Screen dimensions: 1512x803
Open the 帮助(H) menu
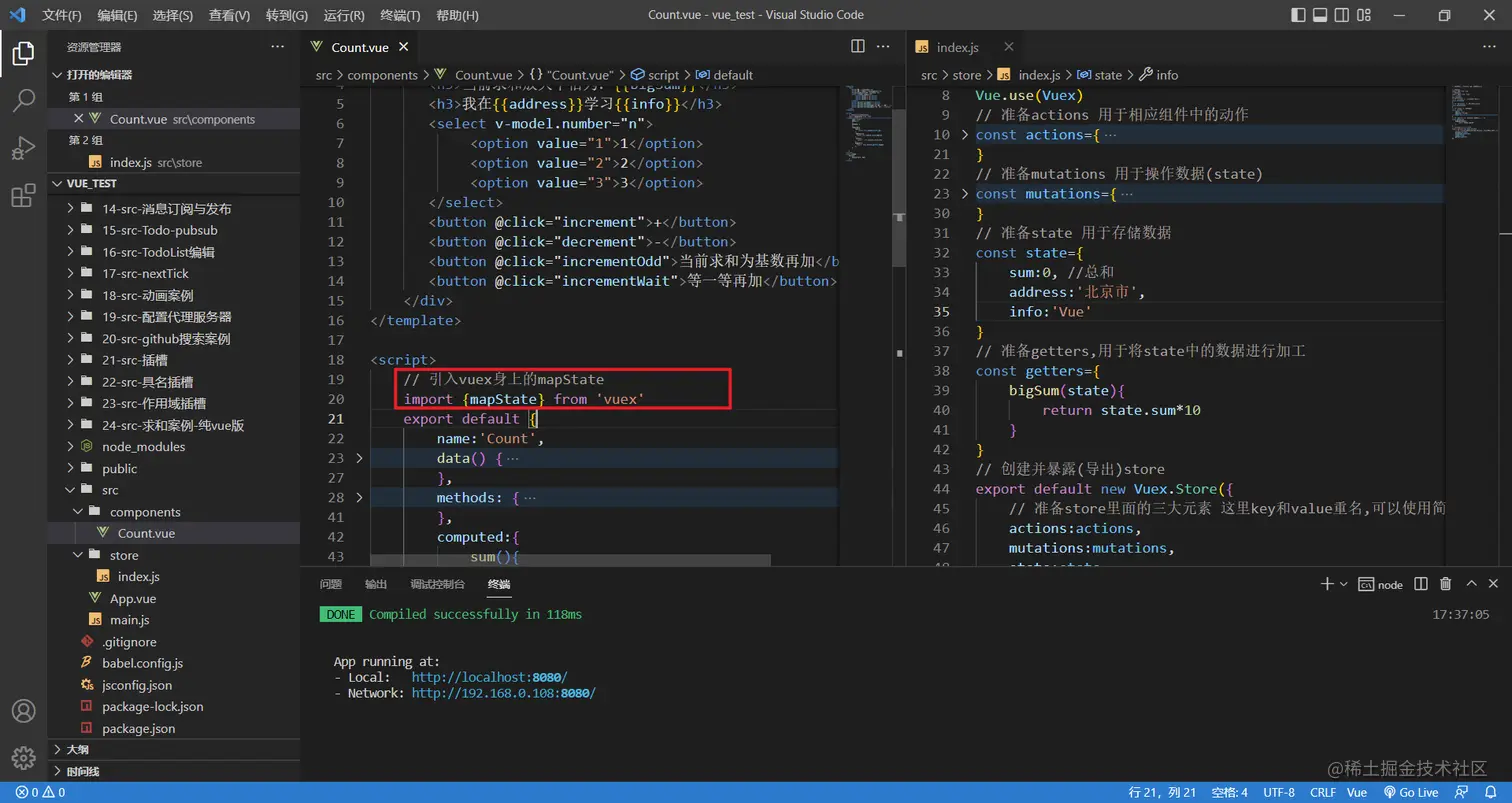click(458, 15)
